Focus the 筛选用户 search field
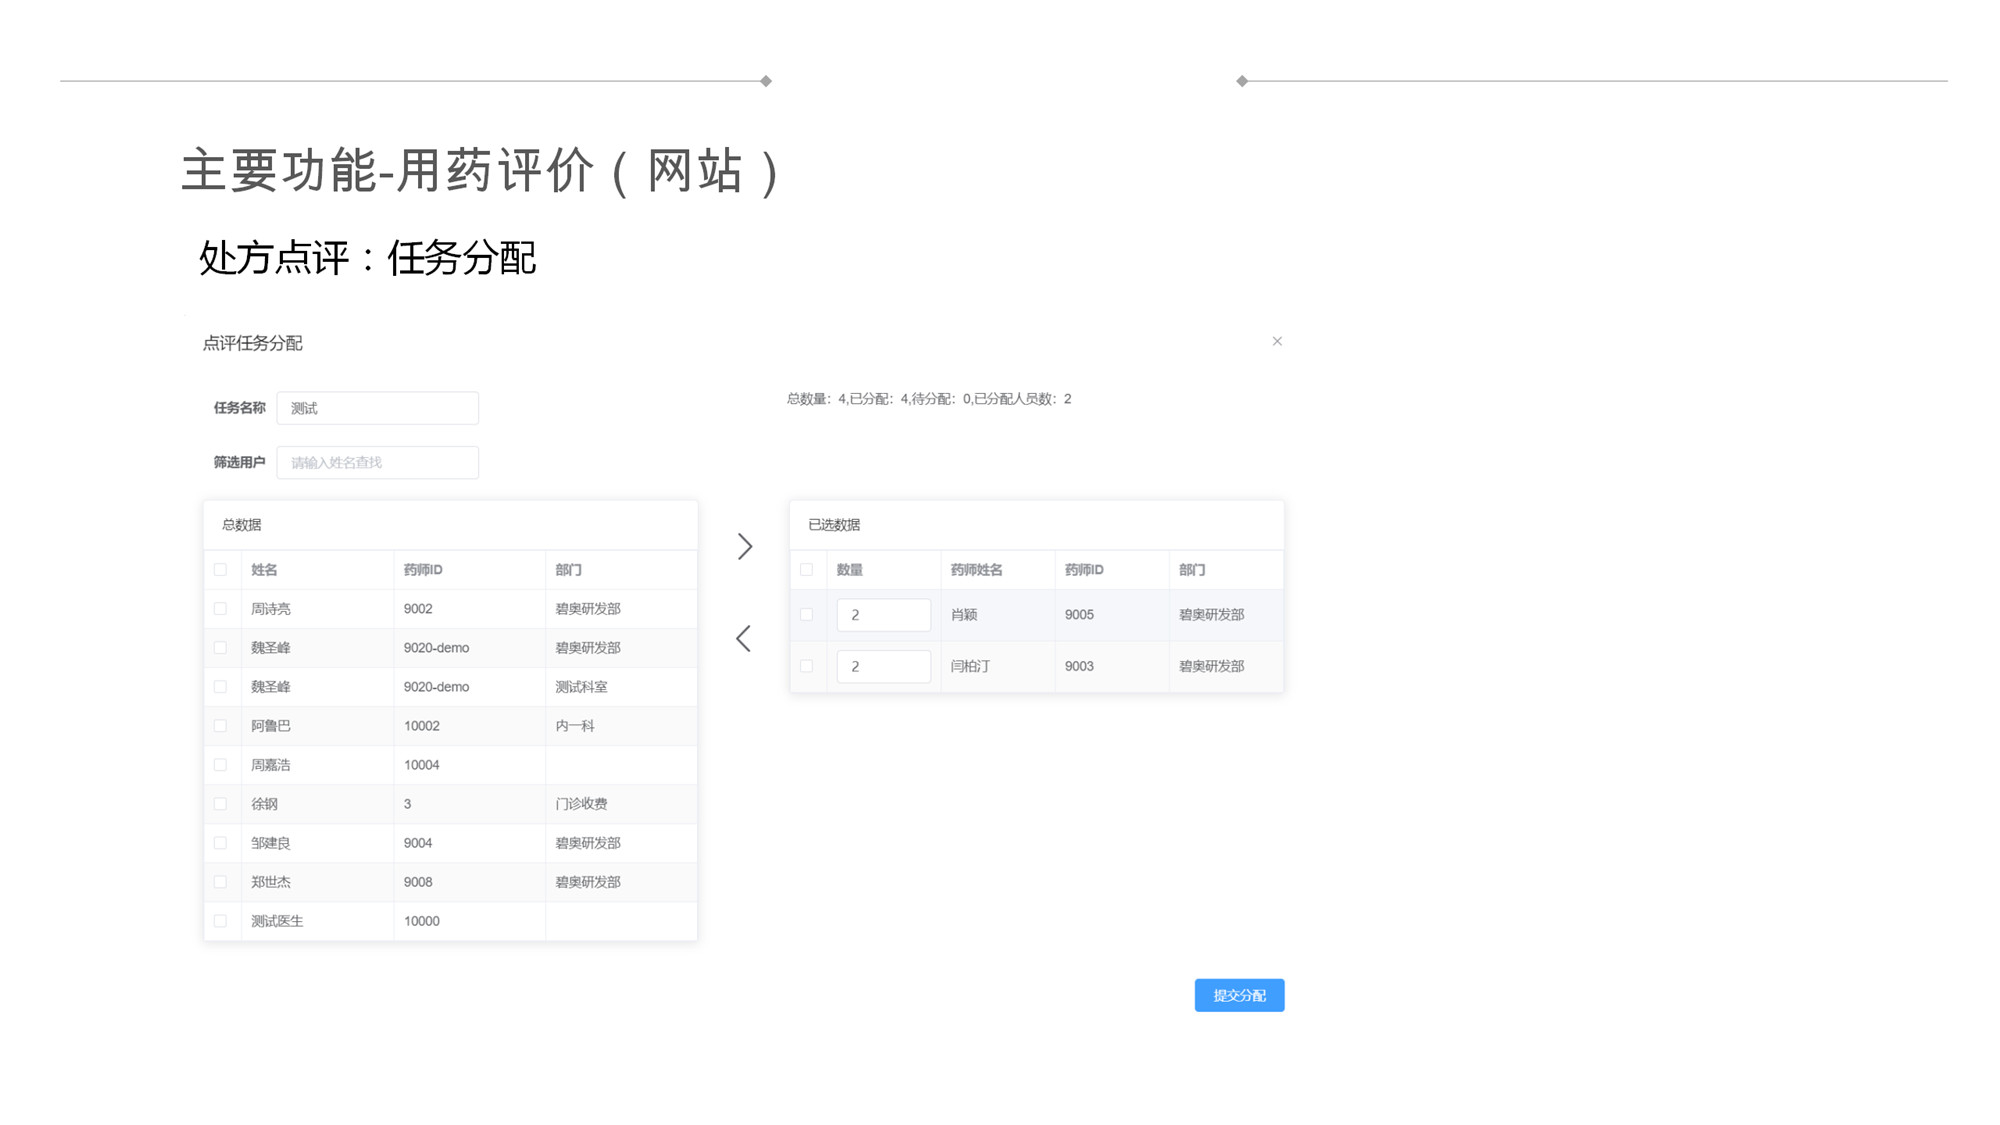Viewport: 2000px width, 1125px height. [377, 462]
